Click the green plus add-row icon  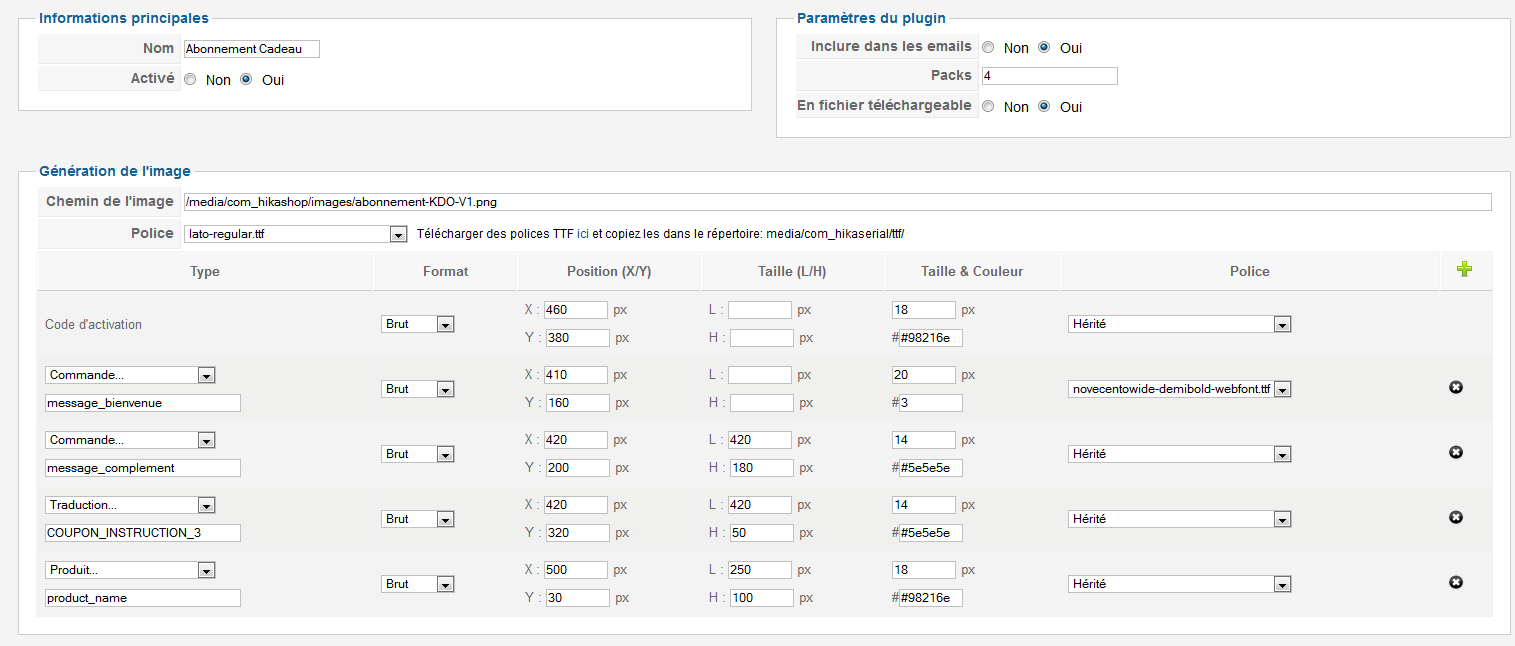click(x=1464, y=269)
